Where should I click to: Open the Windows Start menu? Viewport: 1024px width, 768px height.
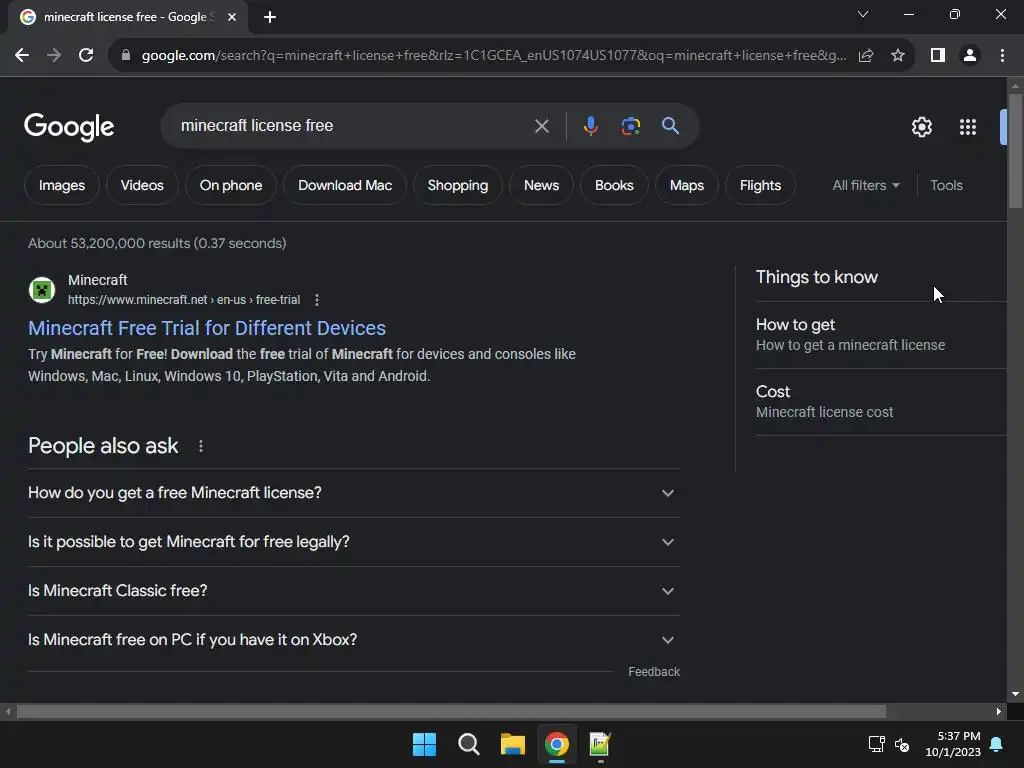coord(424,744)
